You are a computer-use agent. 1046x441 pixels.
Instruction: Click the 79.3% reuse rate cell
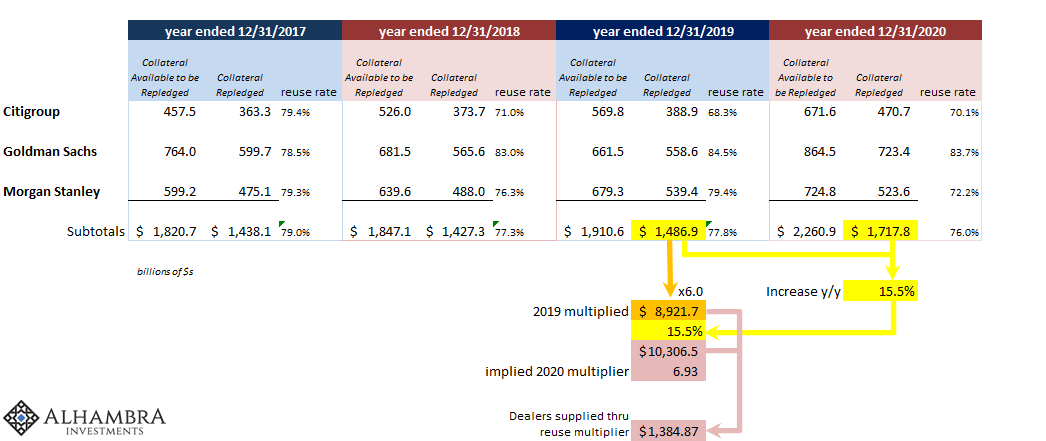point(296,193)
